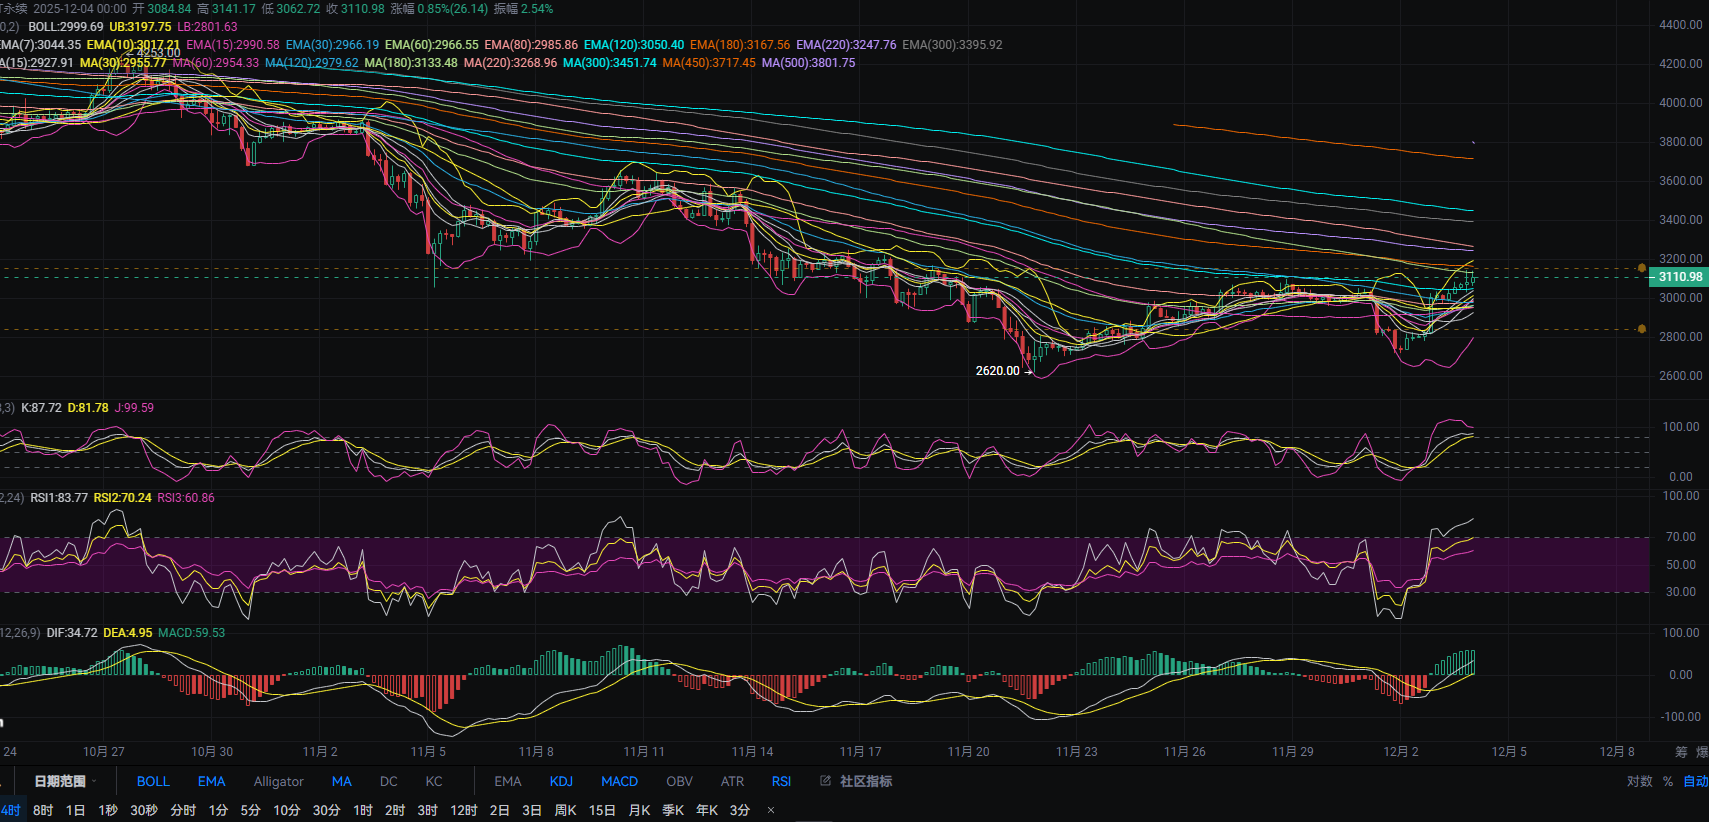Open 社区指标 community indicators
The height and width of the screenshot is (822, 1709).
pos(865,781)
